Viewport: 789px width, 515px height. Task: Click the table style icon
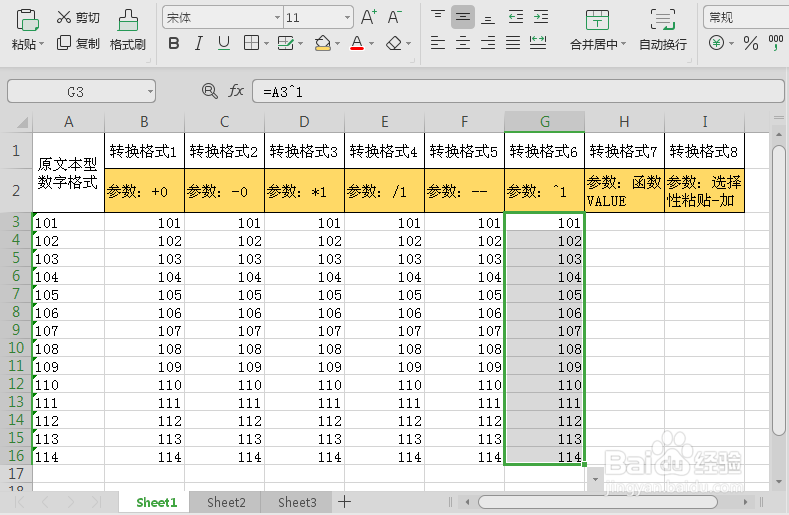tap(286, 43)
